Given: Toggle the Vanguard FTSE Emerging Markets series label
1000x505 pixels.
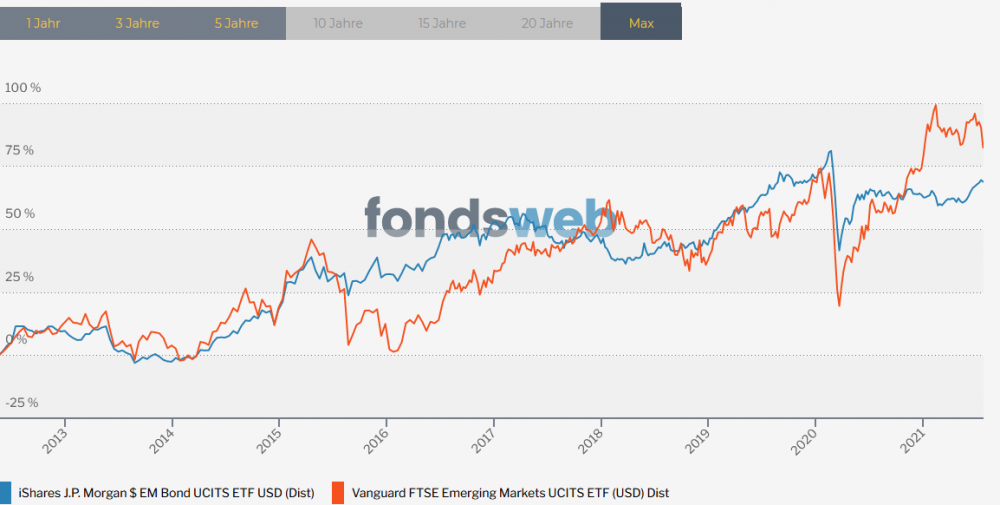Looking at the screenshot, I should 510,493.
